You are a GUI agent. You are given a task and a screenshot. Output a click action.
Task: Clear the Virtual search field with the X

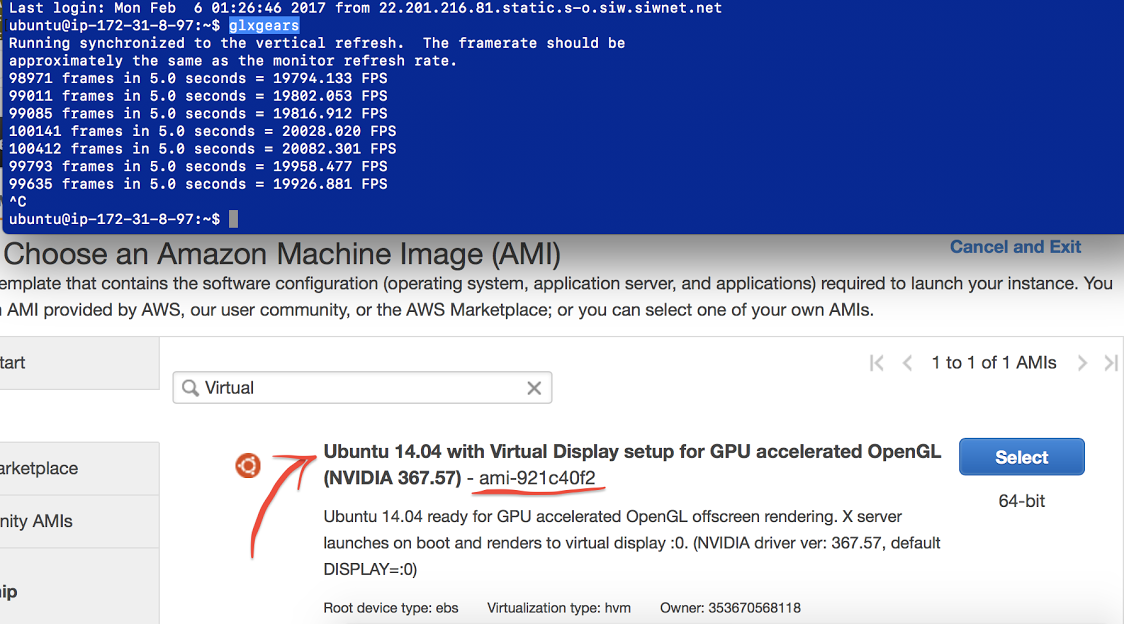534,388
